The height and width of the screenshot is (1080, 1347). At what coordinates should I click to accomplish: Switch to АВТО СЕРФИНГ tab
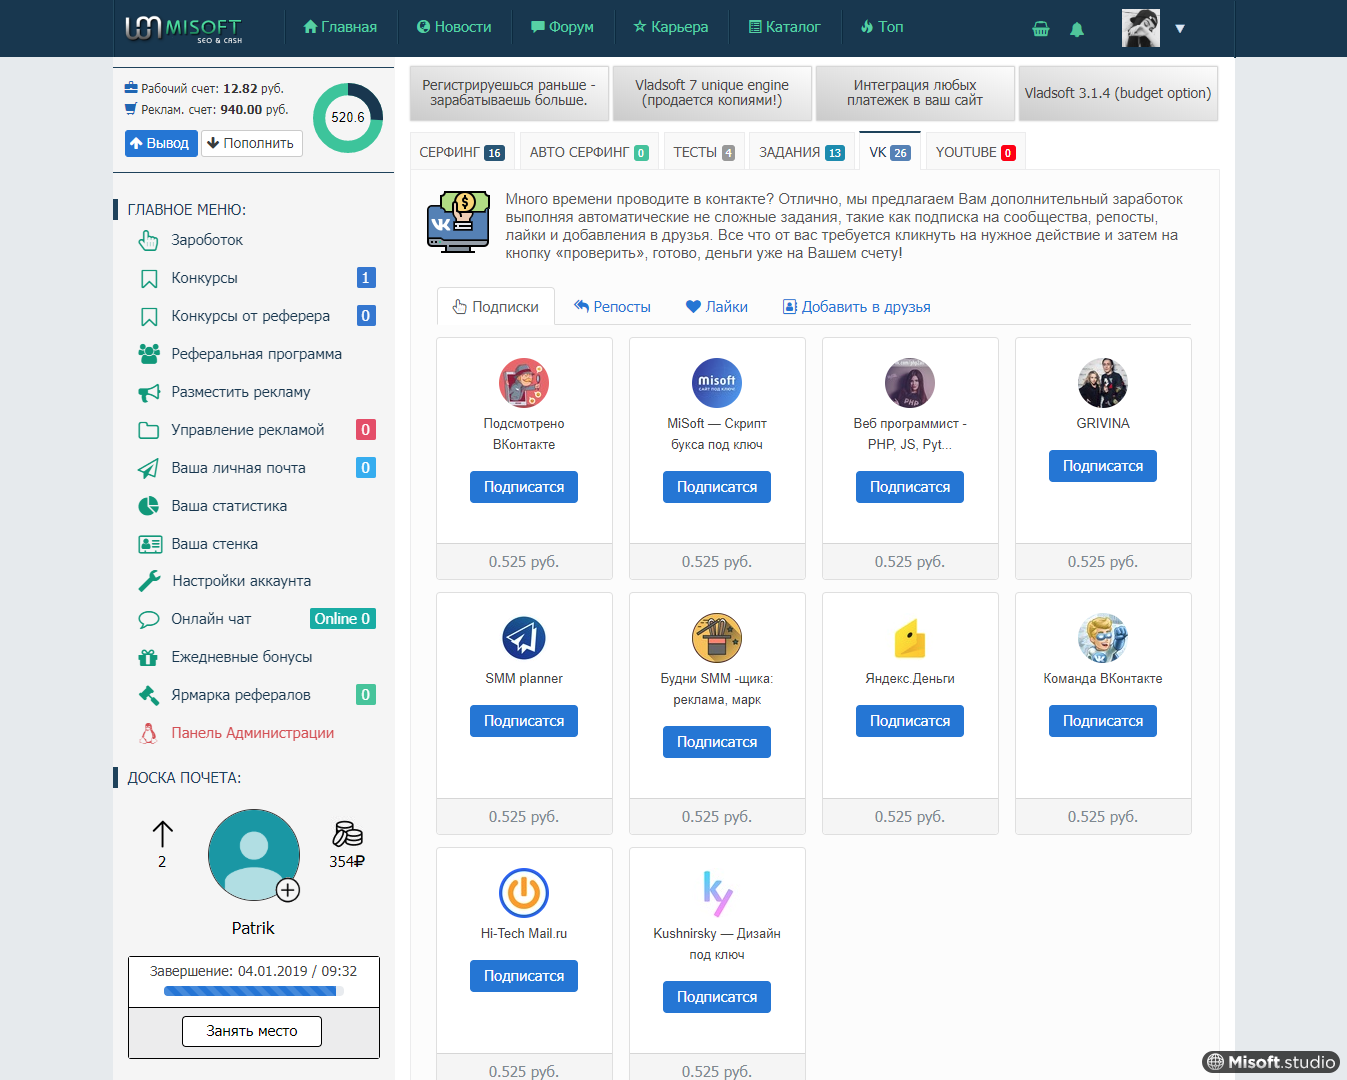pyautogui.click(x=589, y=152)
